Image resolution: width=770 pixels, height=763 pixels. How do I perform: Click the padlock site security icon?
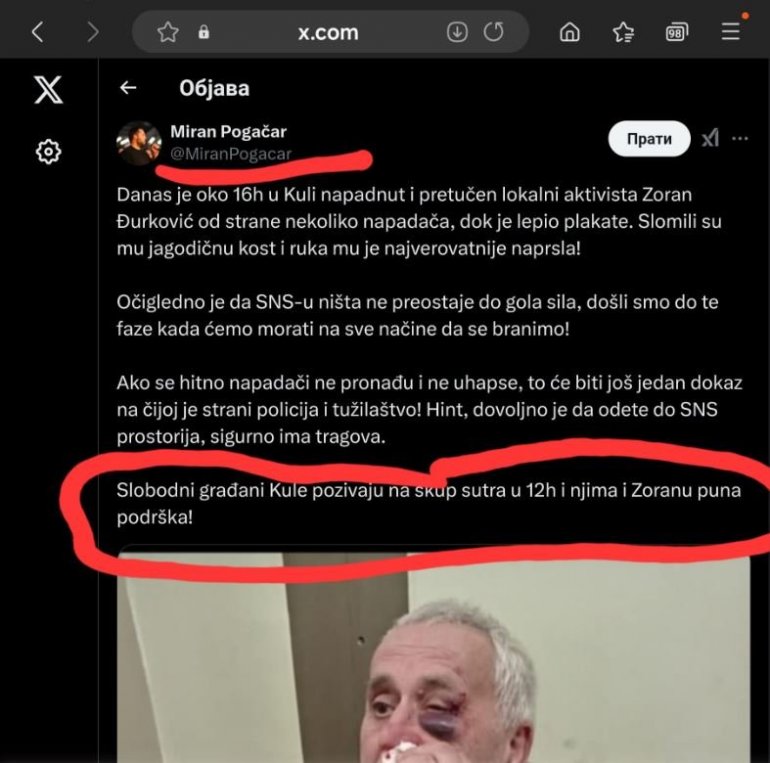[x=204, y=32]
